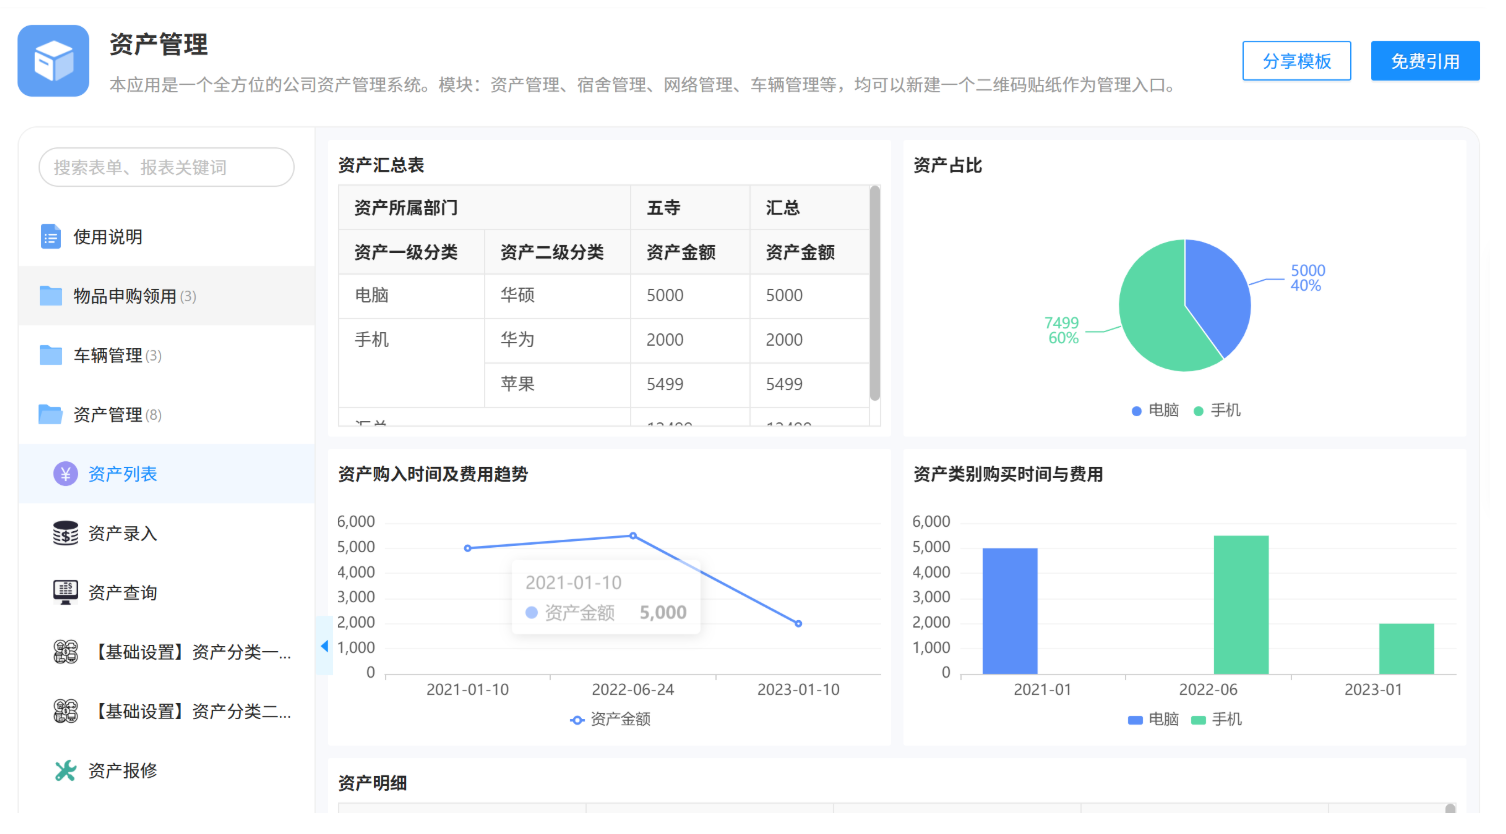Toggle 手机 legend in the pie chart

(x=1217, y=410)
